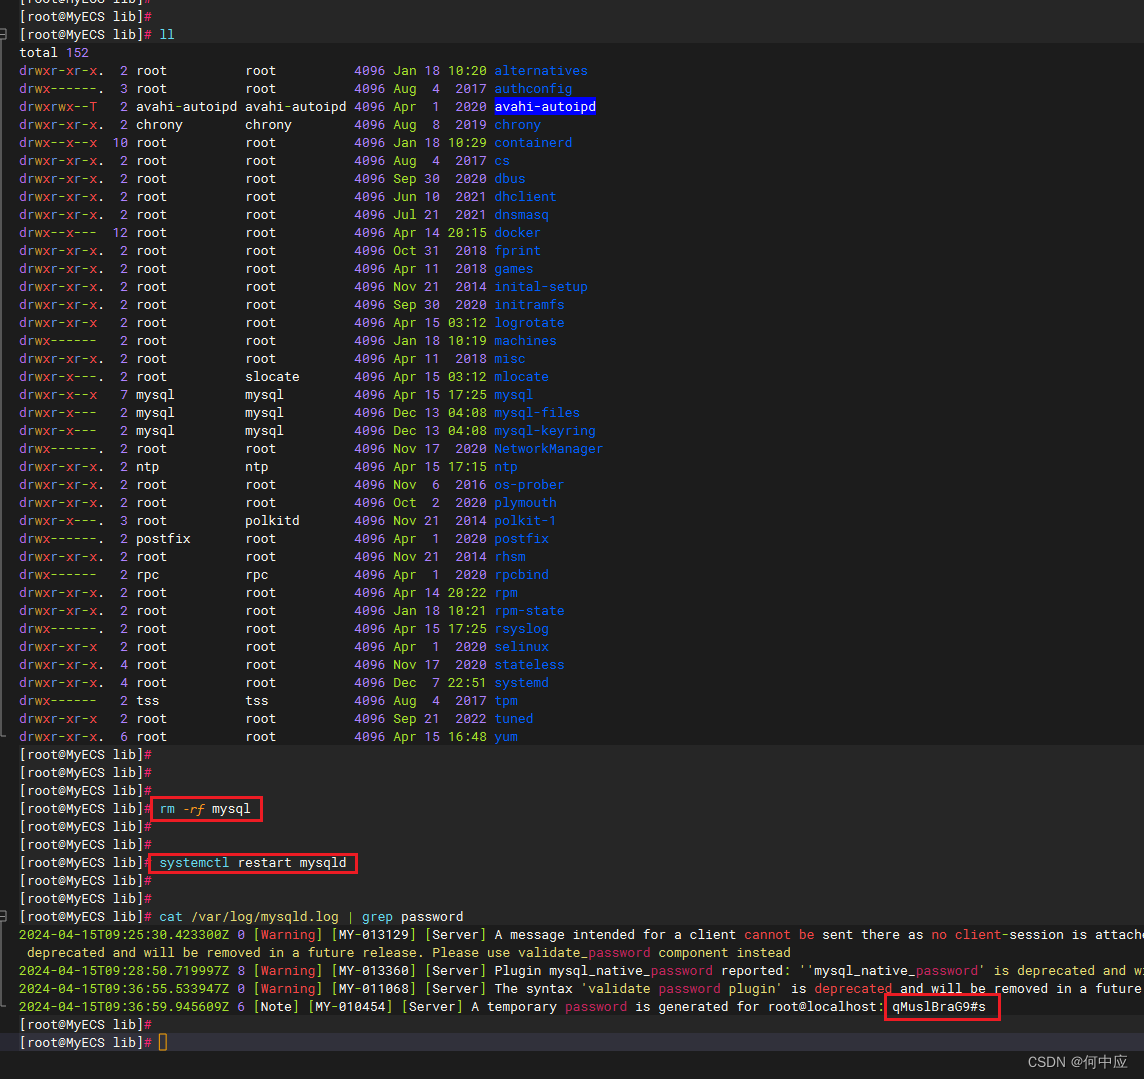Click the 'containerd' directory name

[533, 143]
